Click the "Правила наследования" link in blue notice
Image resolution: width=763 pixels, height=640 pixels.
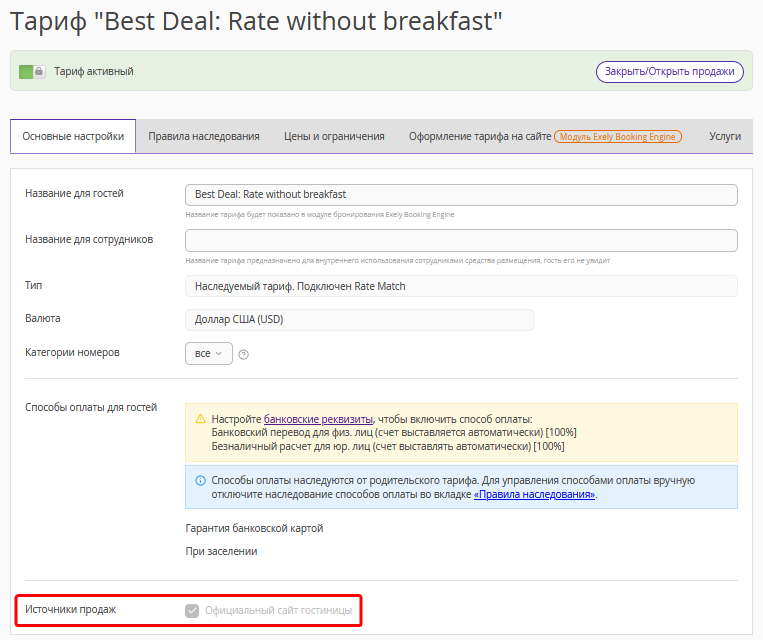534,494
